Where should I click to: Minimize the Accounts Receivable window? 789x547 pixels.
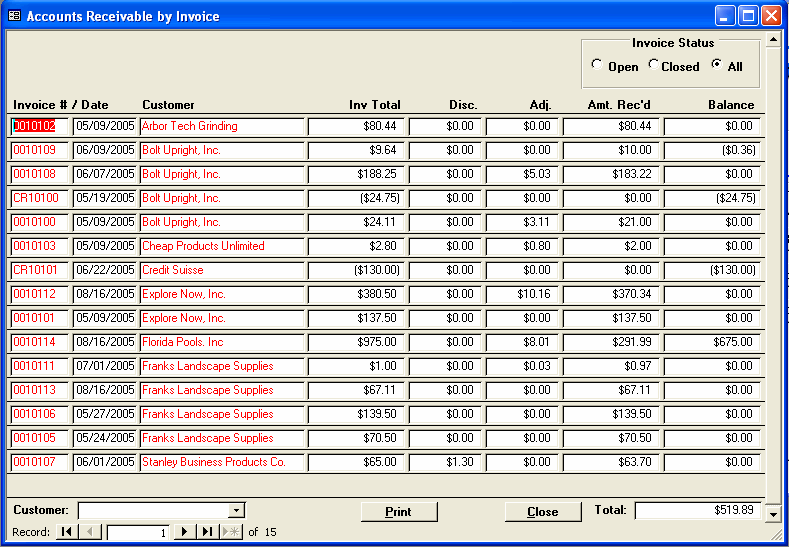pos(725,16)
